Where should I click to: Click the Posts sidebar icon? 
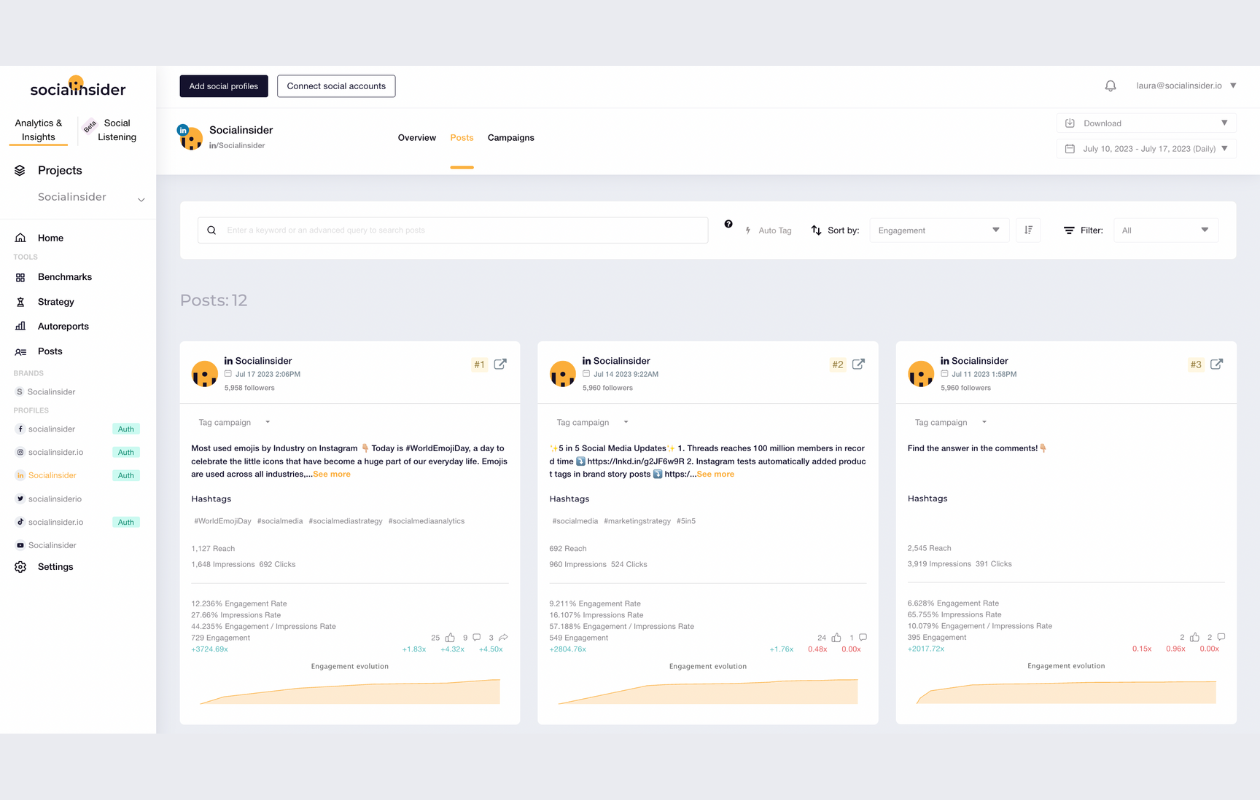tap(20, 351)
